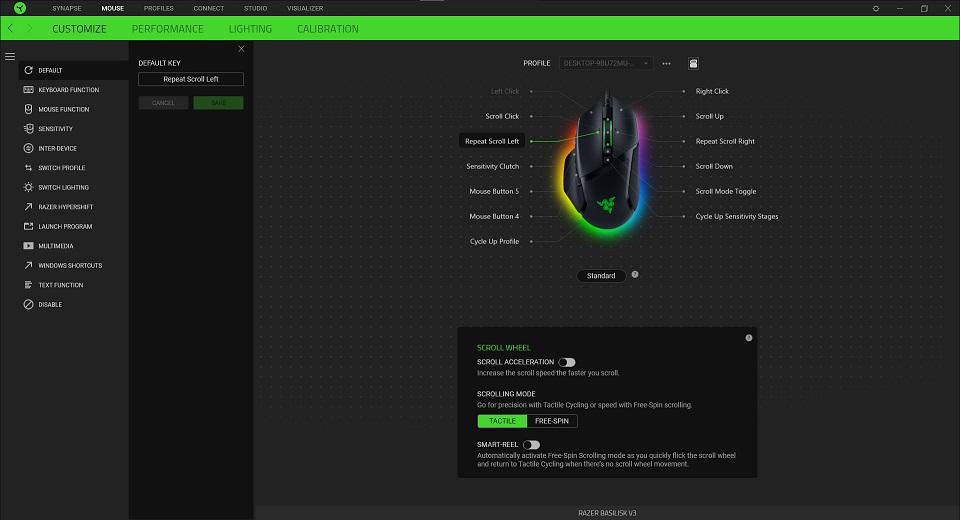Select Cycle Up Sensitivity Stages assignment
960x520 pixels.
coord(737,217)
